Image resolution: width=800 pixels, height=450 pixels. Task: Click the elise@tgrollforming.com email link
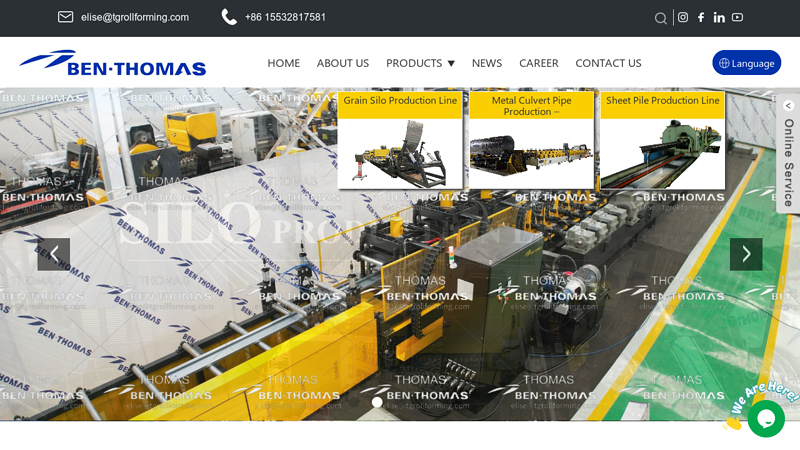coord(135,17)
